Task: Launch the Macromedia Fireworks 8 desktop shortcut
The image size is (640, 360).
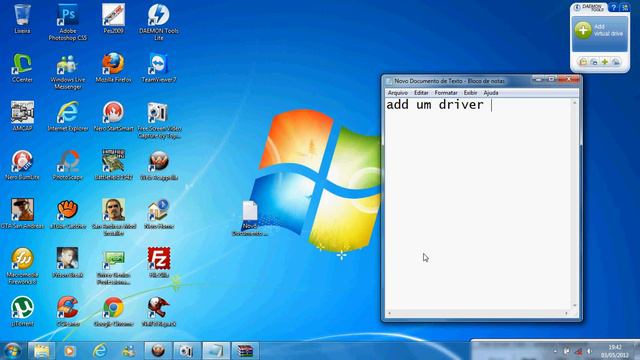Action: 22,266
